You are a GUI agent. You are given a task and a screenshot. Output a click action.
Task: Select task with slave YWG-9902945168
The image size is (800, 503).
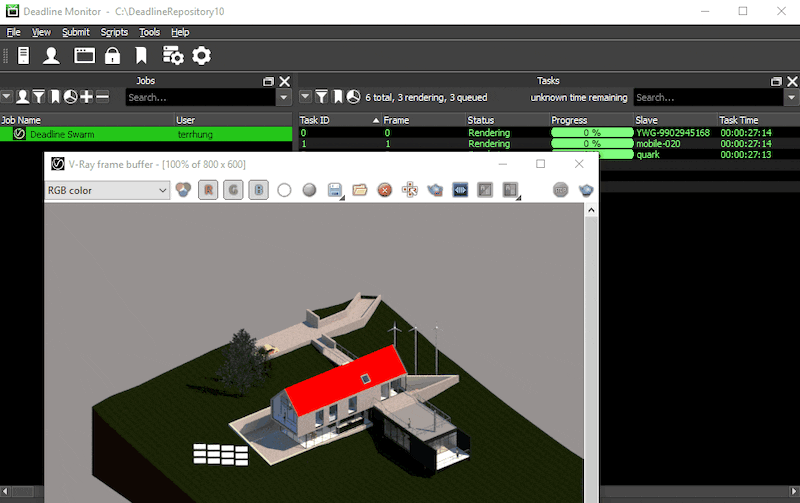click(x=549, y=133)
